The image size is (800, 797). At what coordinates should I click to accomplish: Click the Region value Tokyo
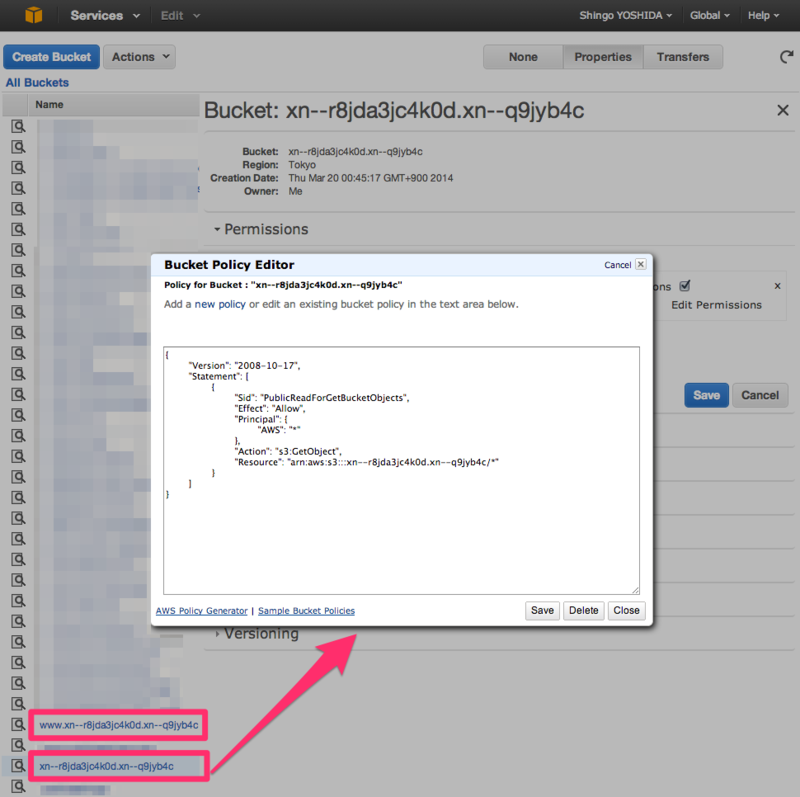pos(302,165)
